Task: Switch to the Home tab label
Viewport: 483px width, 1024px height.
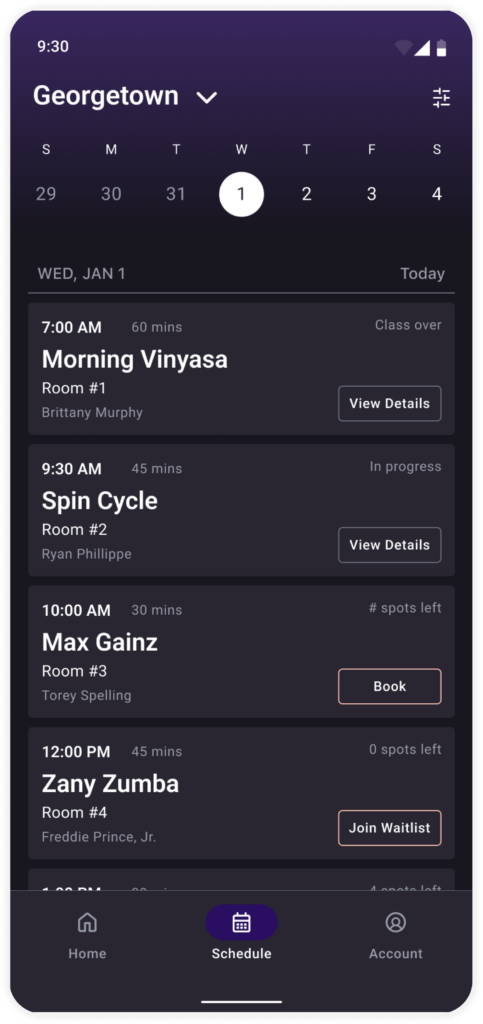Action: point(87,953)
